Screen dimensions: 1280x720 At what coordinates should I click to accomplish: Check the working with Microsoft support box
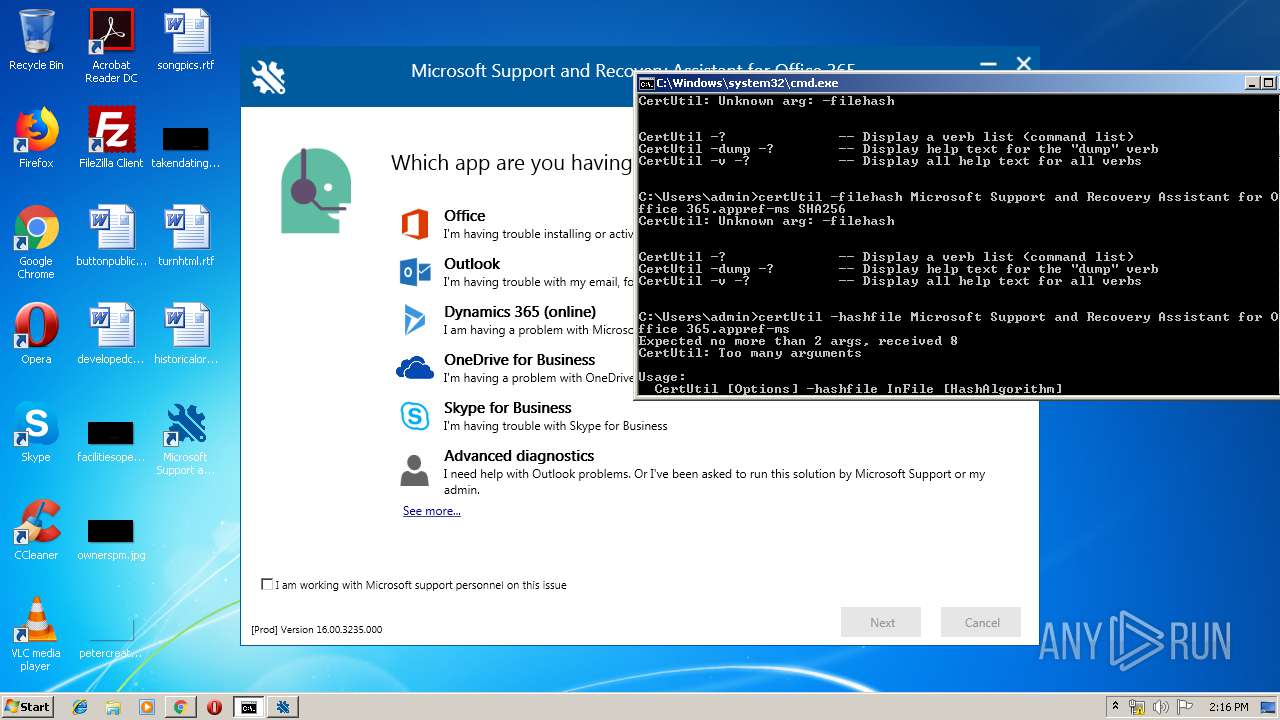pos(267,584)
